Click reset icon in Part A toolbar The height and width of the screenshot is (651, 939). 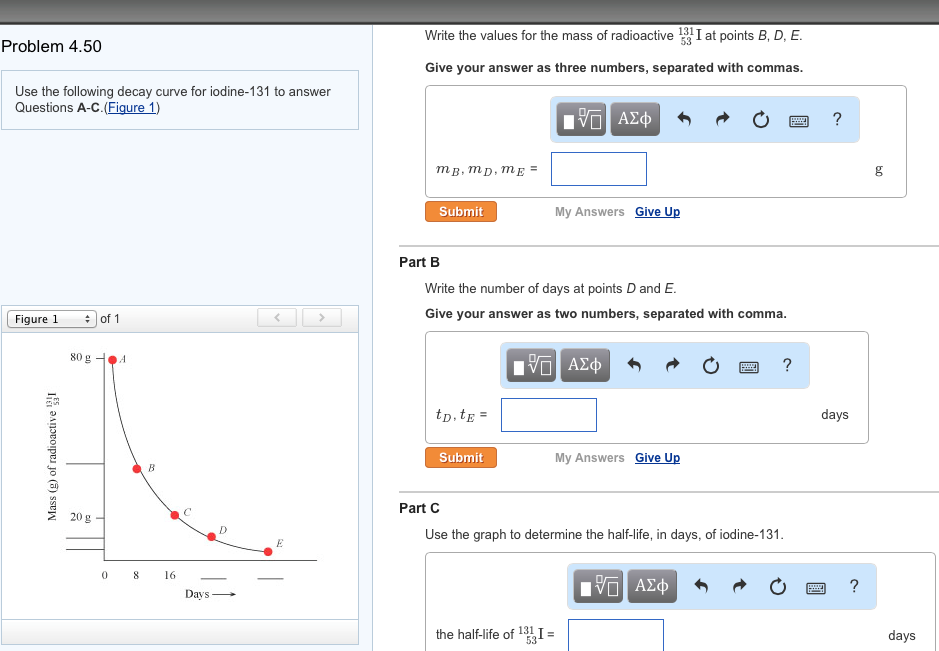pos(761,120)
